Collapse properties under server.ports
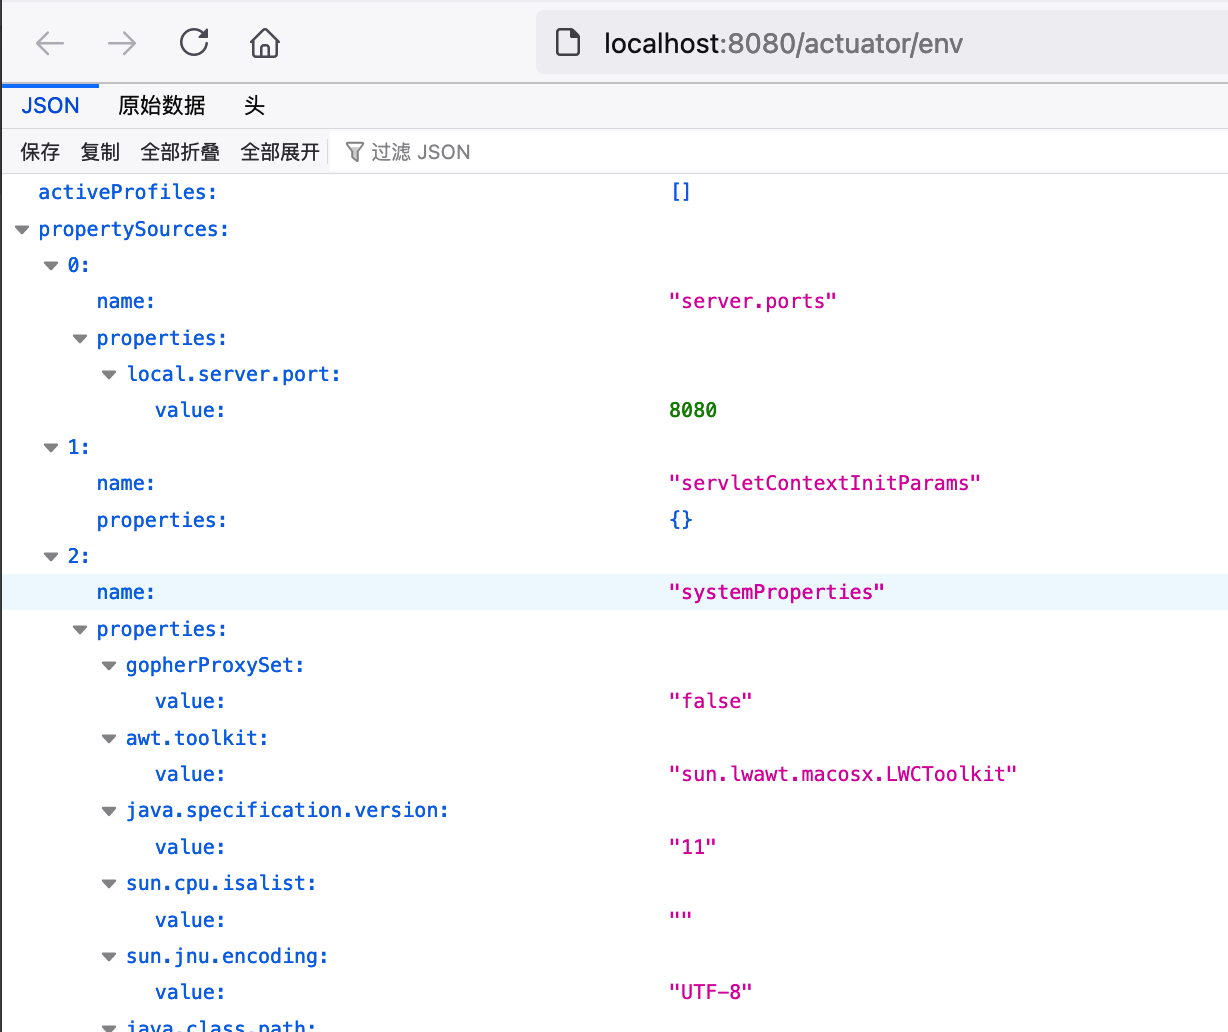This screenshot has height=1032, width=1228. [80, 339]
